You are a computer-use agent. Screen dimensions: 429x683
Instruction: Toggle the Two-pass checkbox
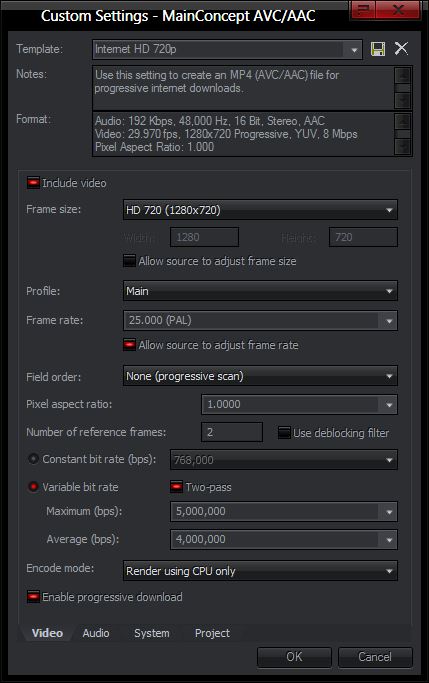coord(176,487)
